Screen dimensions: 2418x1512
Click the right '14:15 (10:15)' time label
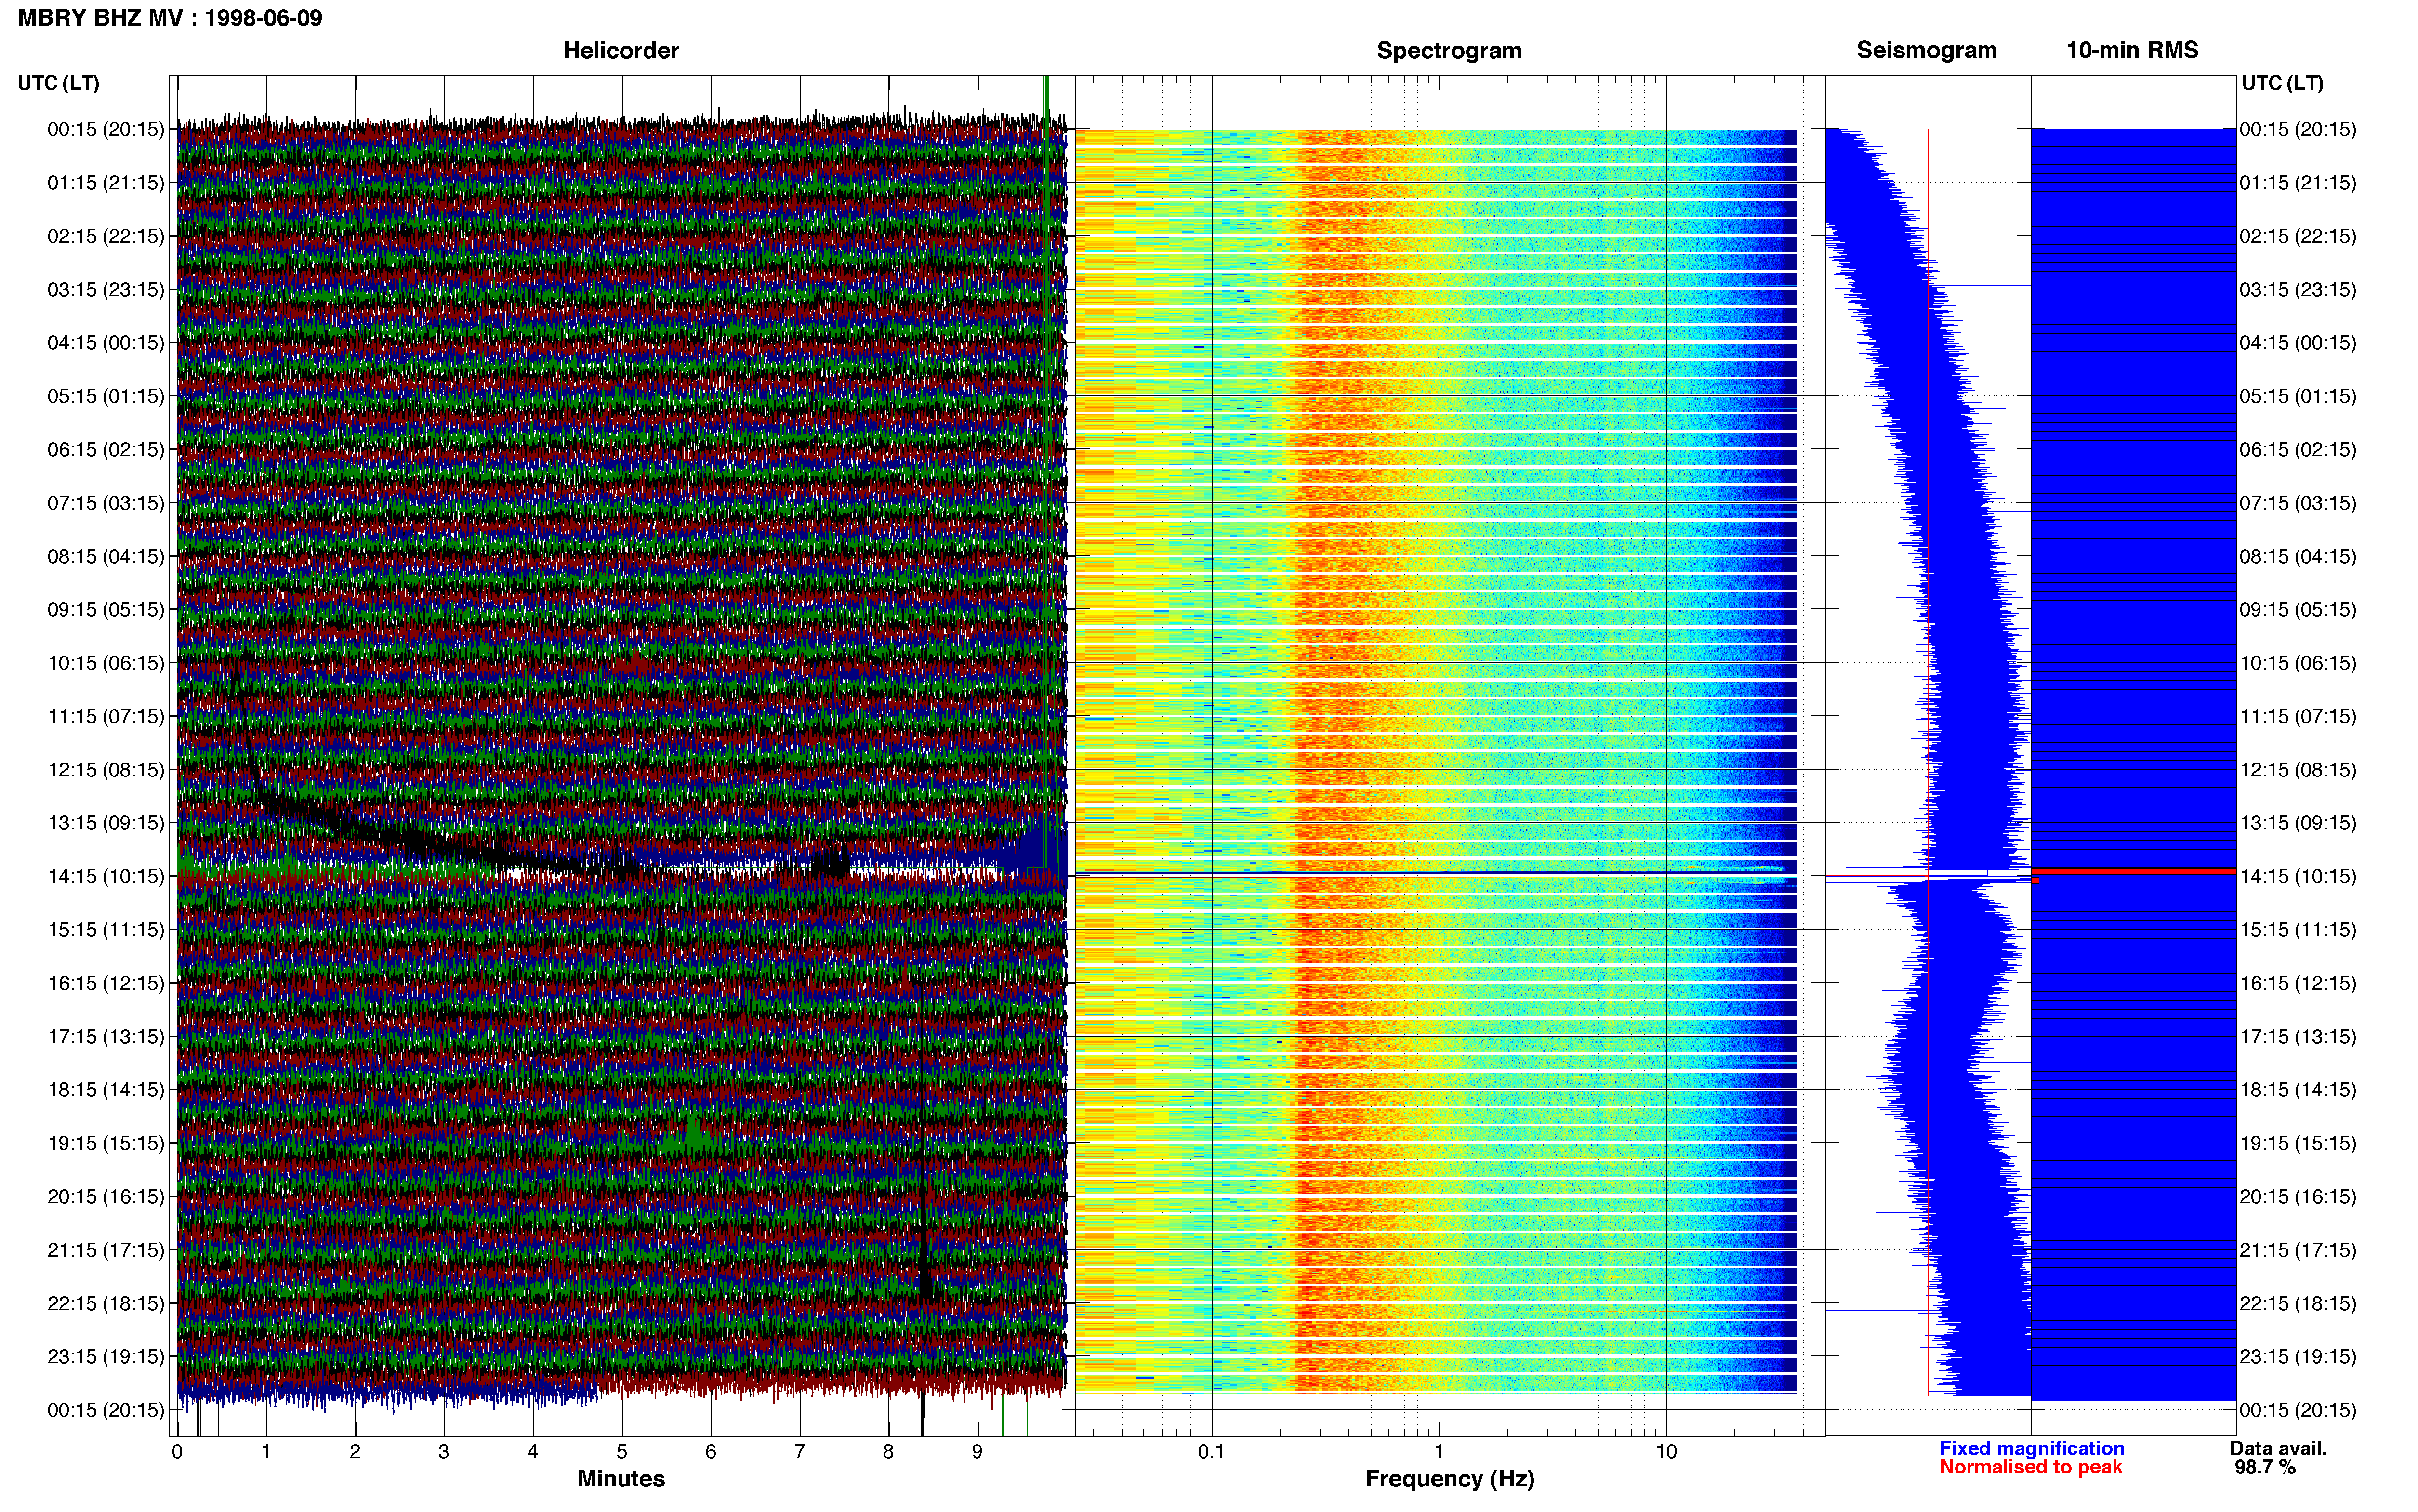2298,876
